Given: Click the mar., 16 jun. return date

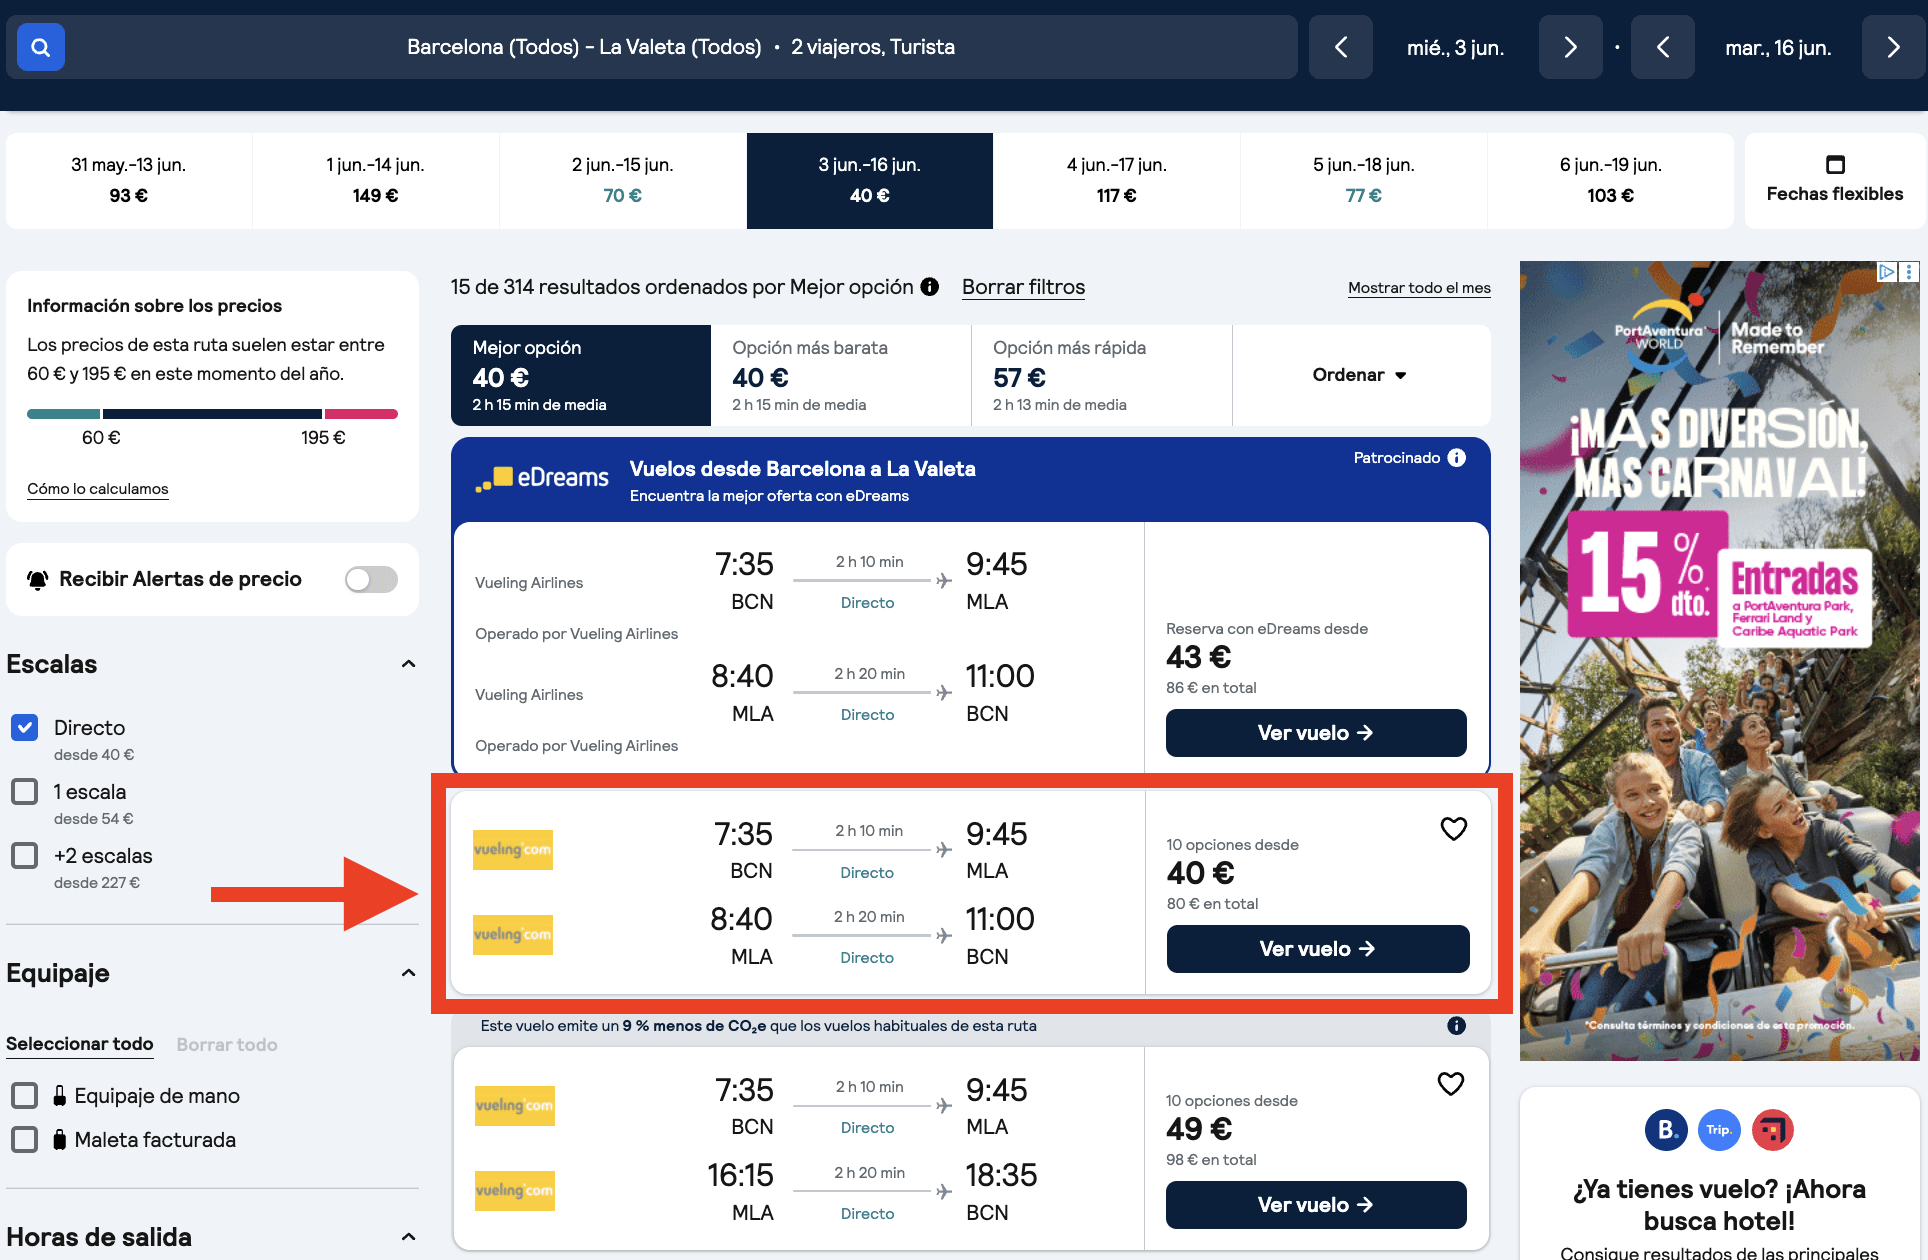Looking at the screenshot, I should pyautogui.click(x=1778, y=48).
